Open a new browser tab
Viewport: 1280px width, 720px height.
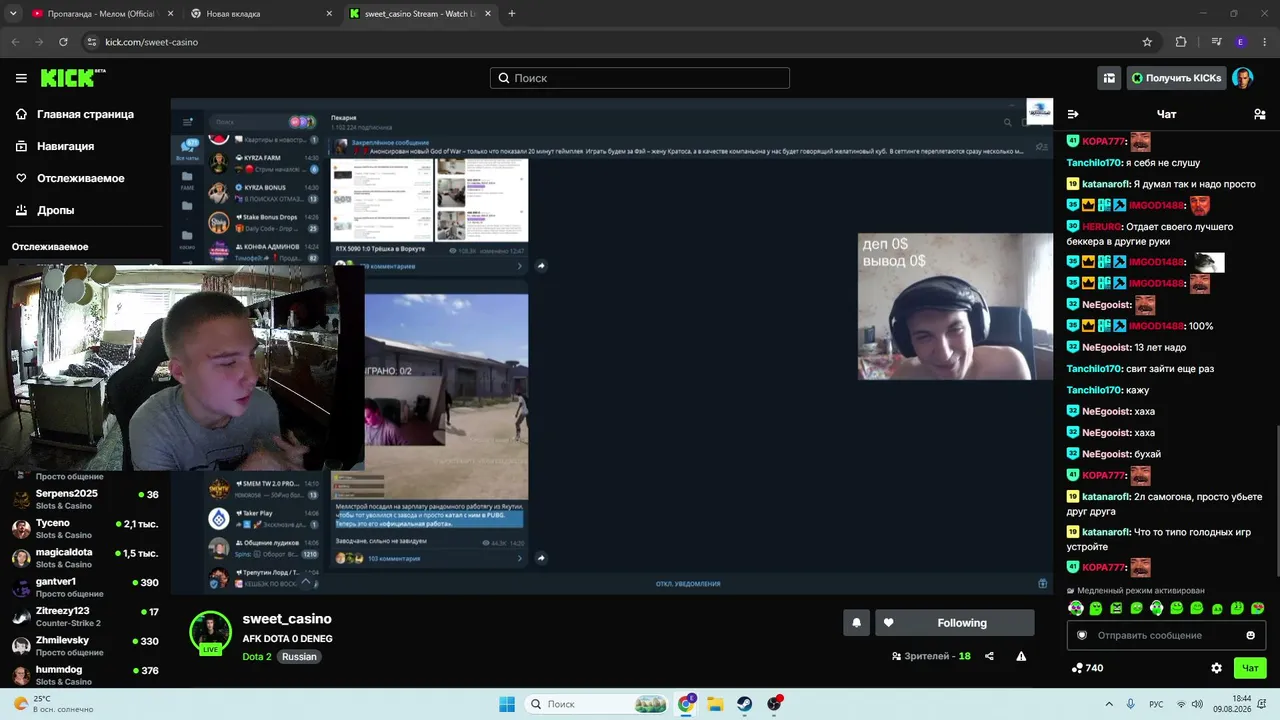point(512,14)
